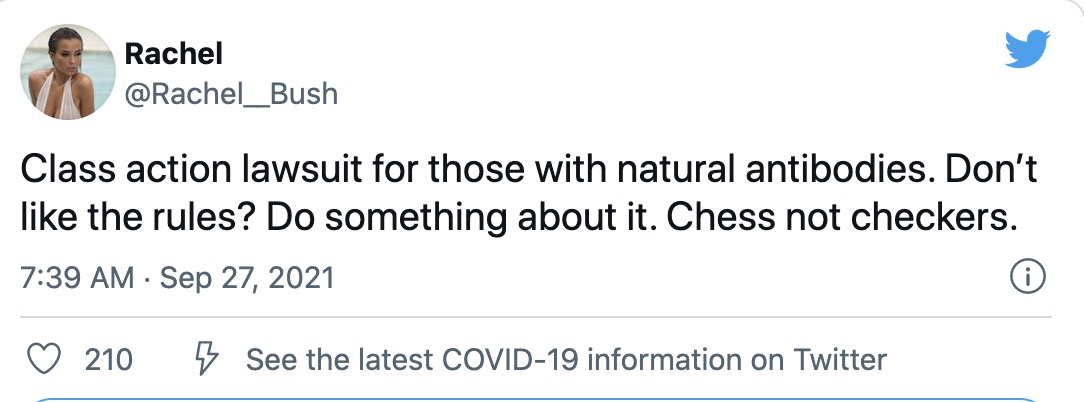Viewport: 1084px width, 402px height.
Task: Open the @Rachel__Bush handle link
Action: point(231,94)
